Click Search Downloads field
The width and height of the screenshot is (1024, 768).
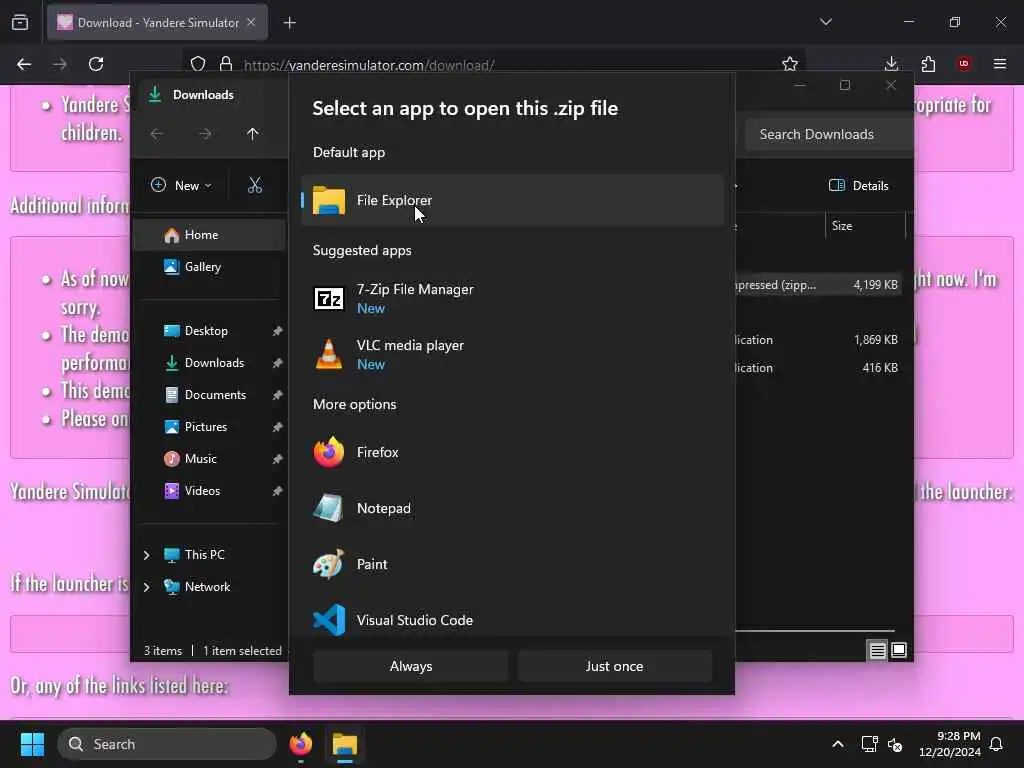[828, 134]
